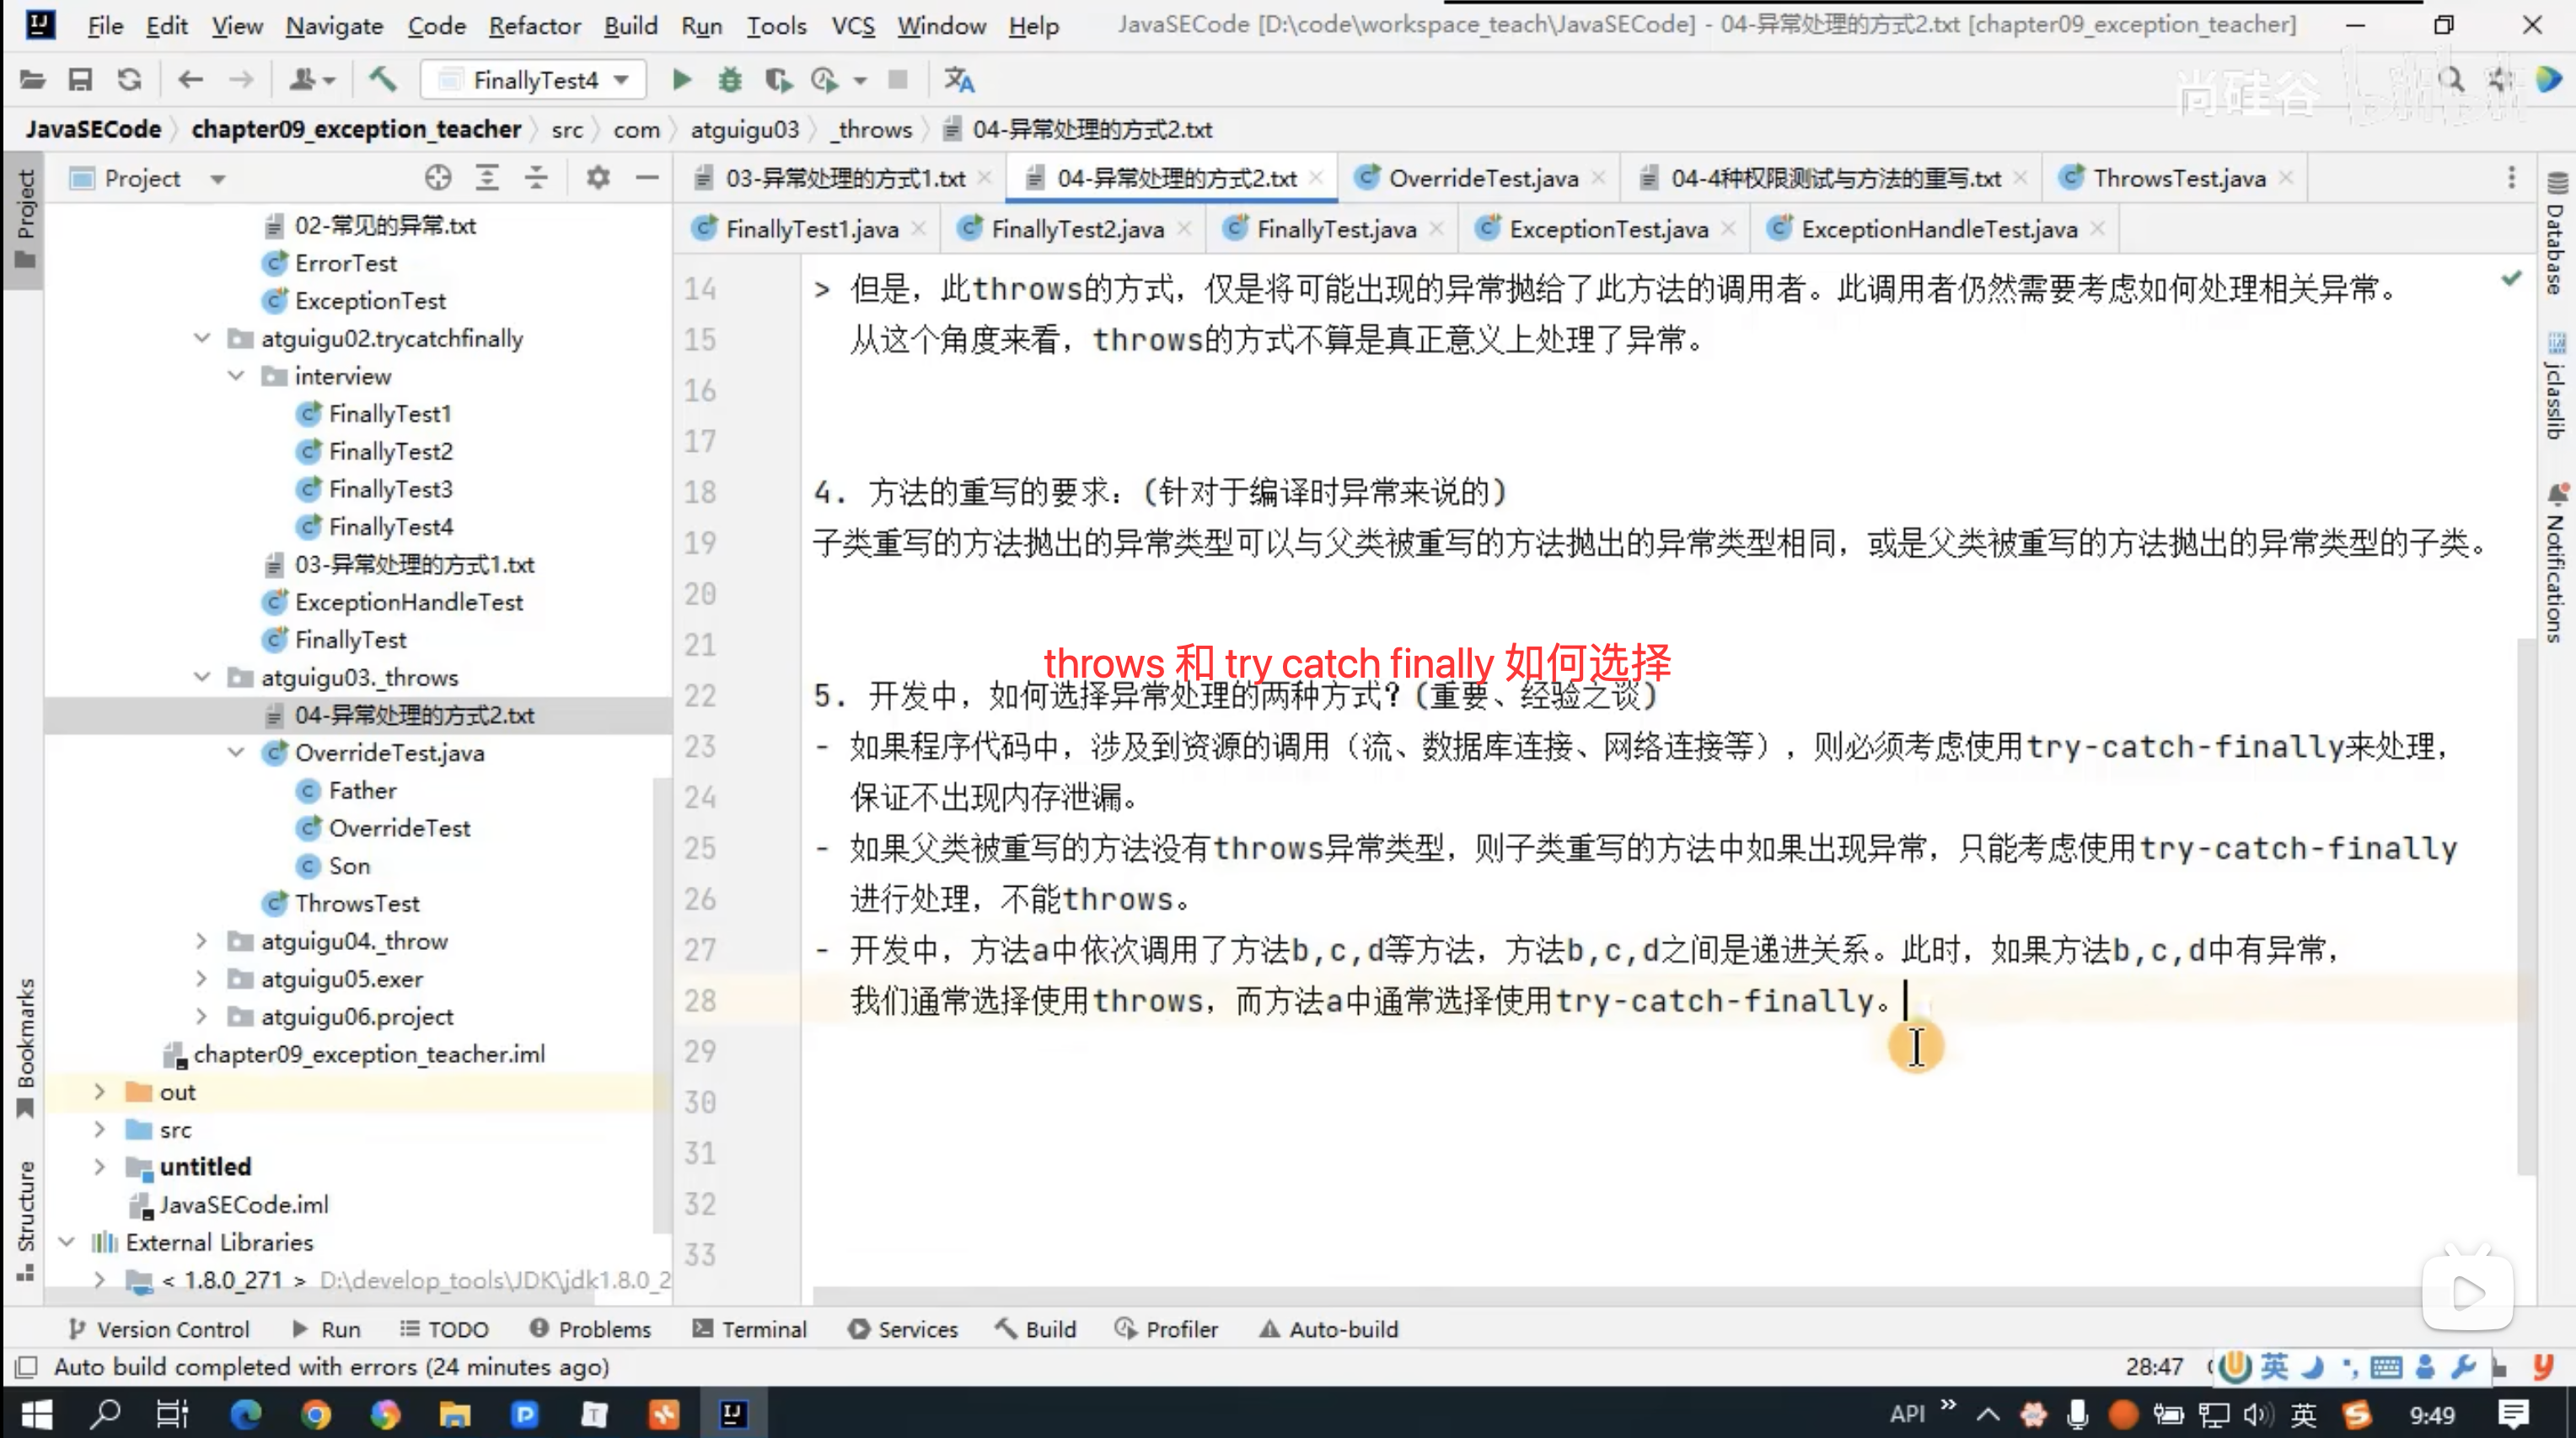Screen dimensions: 2576x1438
Task: Collapse the interview folder
Action: 236,376
